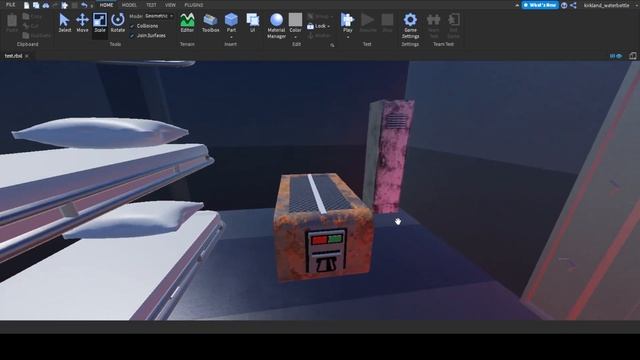The height and width of the screenshot is (360, 640).
Task: Click the device emulator icon at viewport corner
Action: click(632, 56)
